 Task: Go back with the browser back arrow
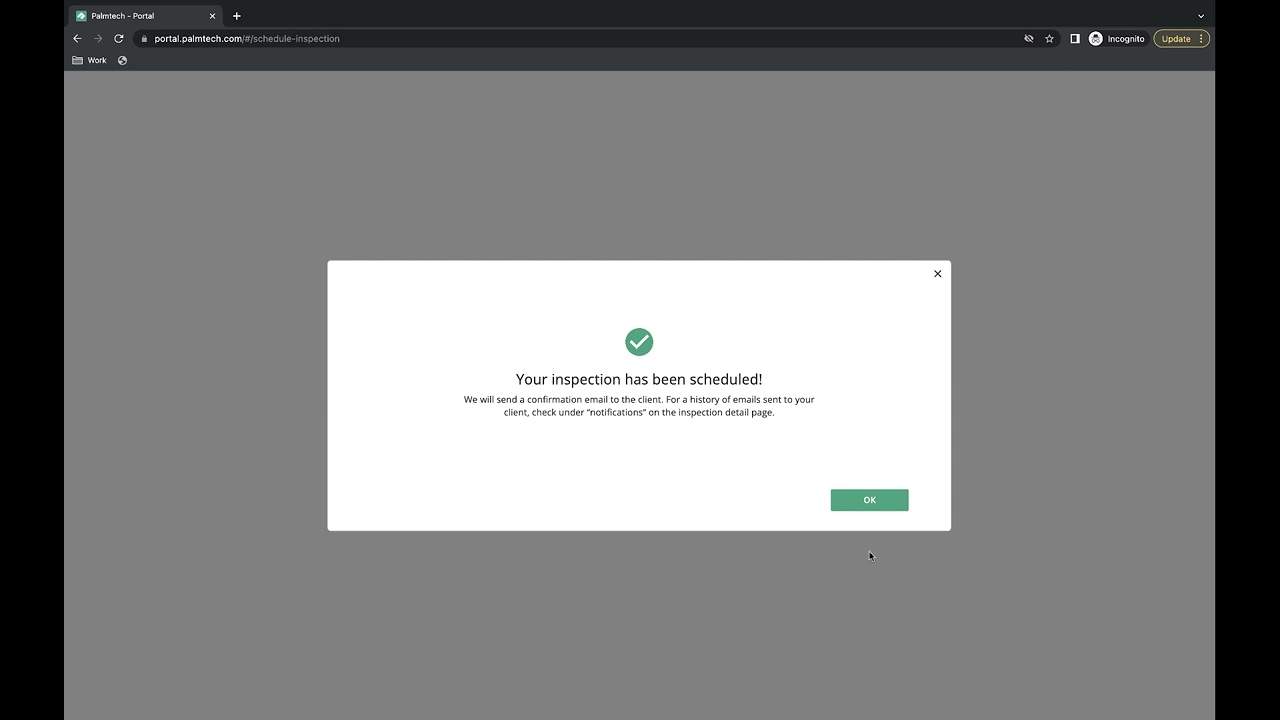click(77, 39)
